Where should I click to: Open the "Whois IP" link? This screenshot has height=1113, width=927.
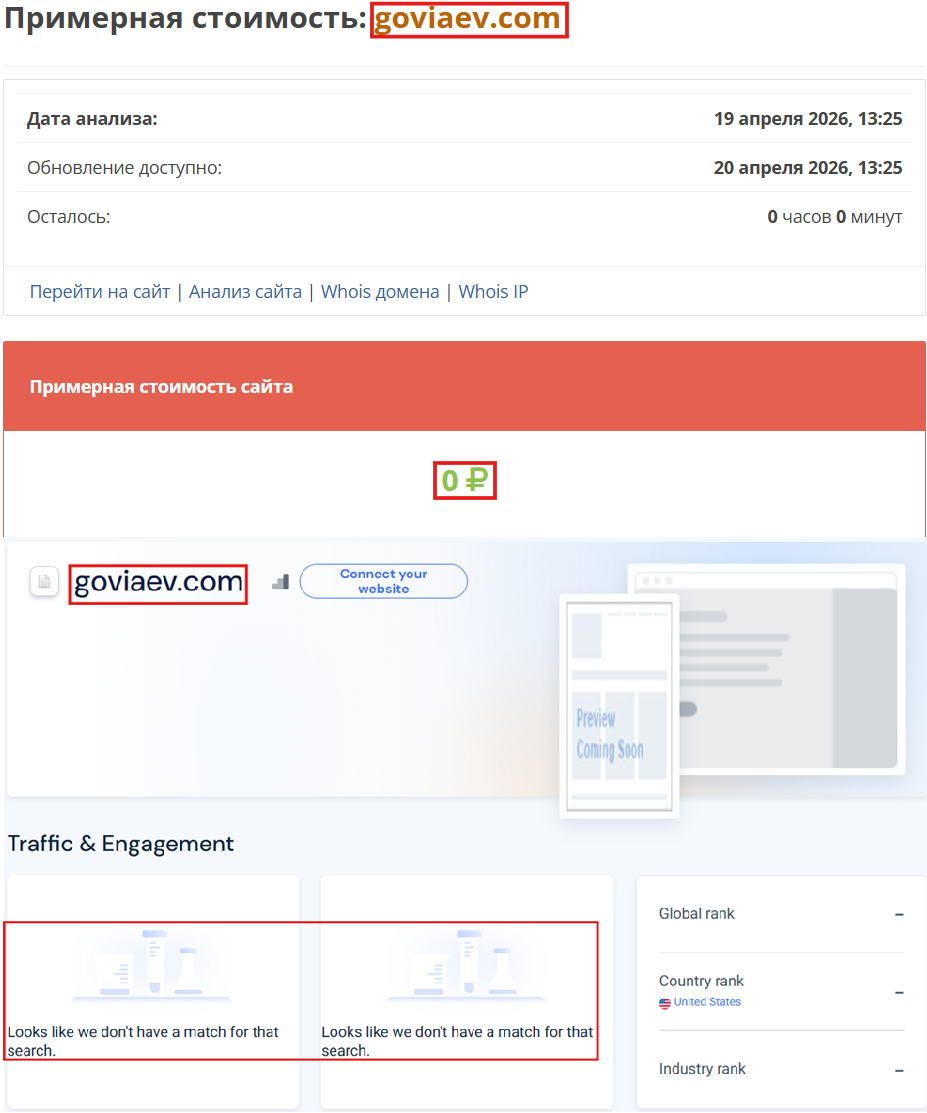493,291
